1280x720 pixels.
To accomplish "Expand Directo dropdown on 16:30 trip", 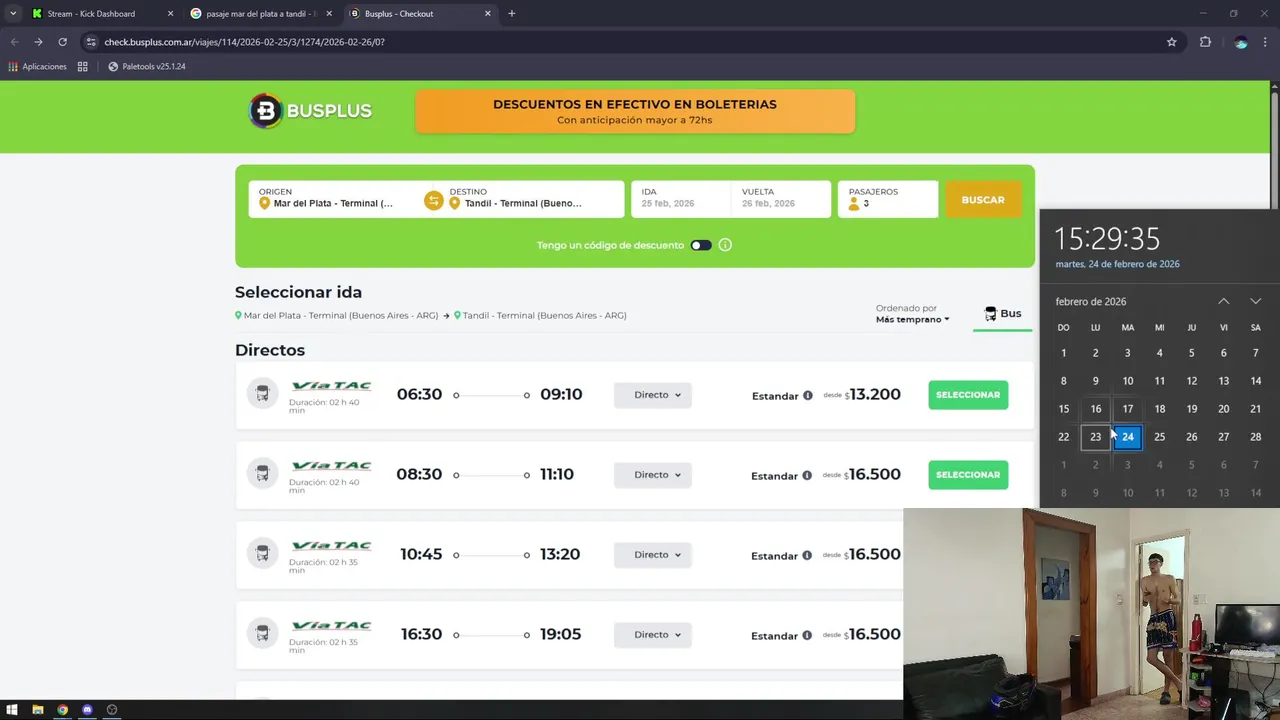I will 653,635.
